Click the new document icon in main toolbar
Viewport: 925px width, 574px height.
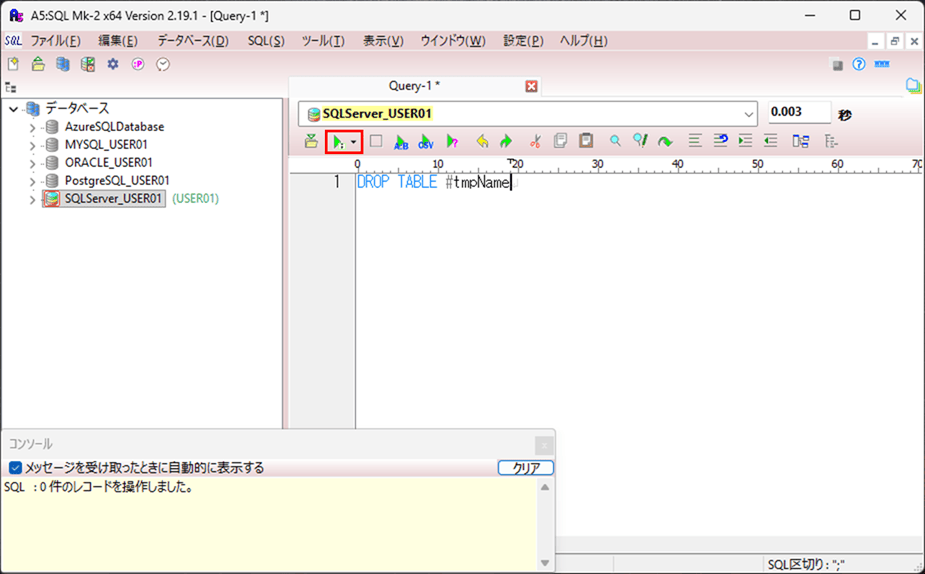click(x=13, y=64)
